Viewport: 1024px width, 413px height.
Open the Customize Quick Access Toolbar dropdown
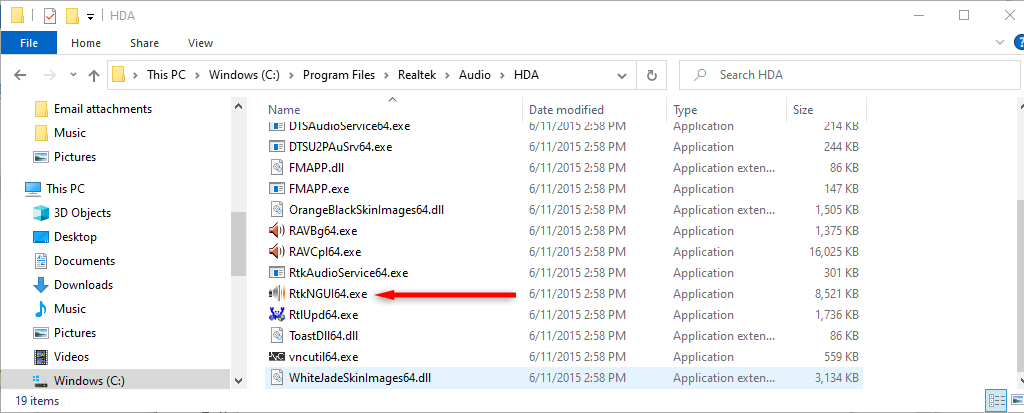pyautogui.click(x=91, y=16)
